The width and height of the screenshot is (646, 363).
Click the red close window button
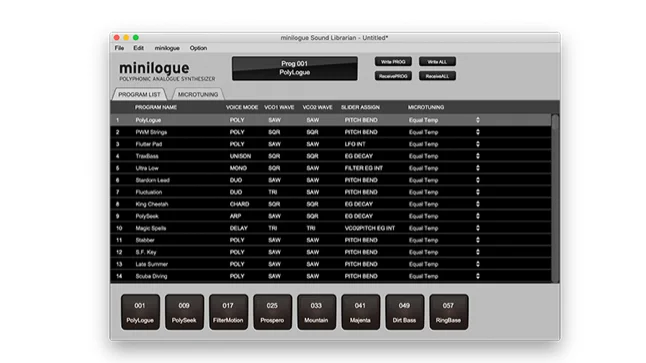point(117,37)
